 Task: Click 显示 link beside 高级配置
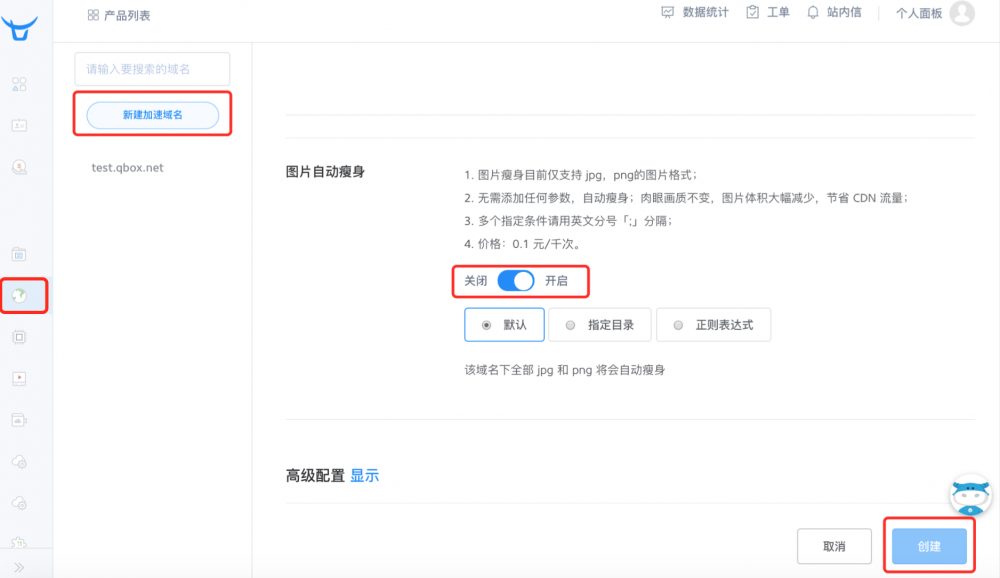[365, 475]
